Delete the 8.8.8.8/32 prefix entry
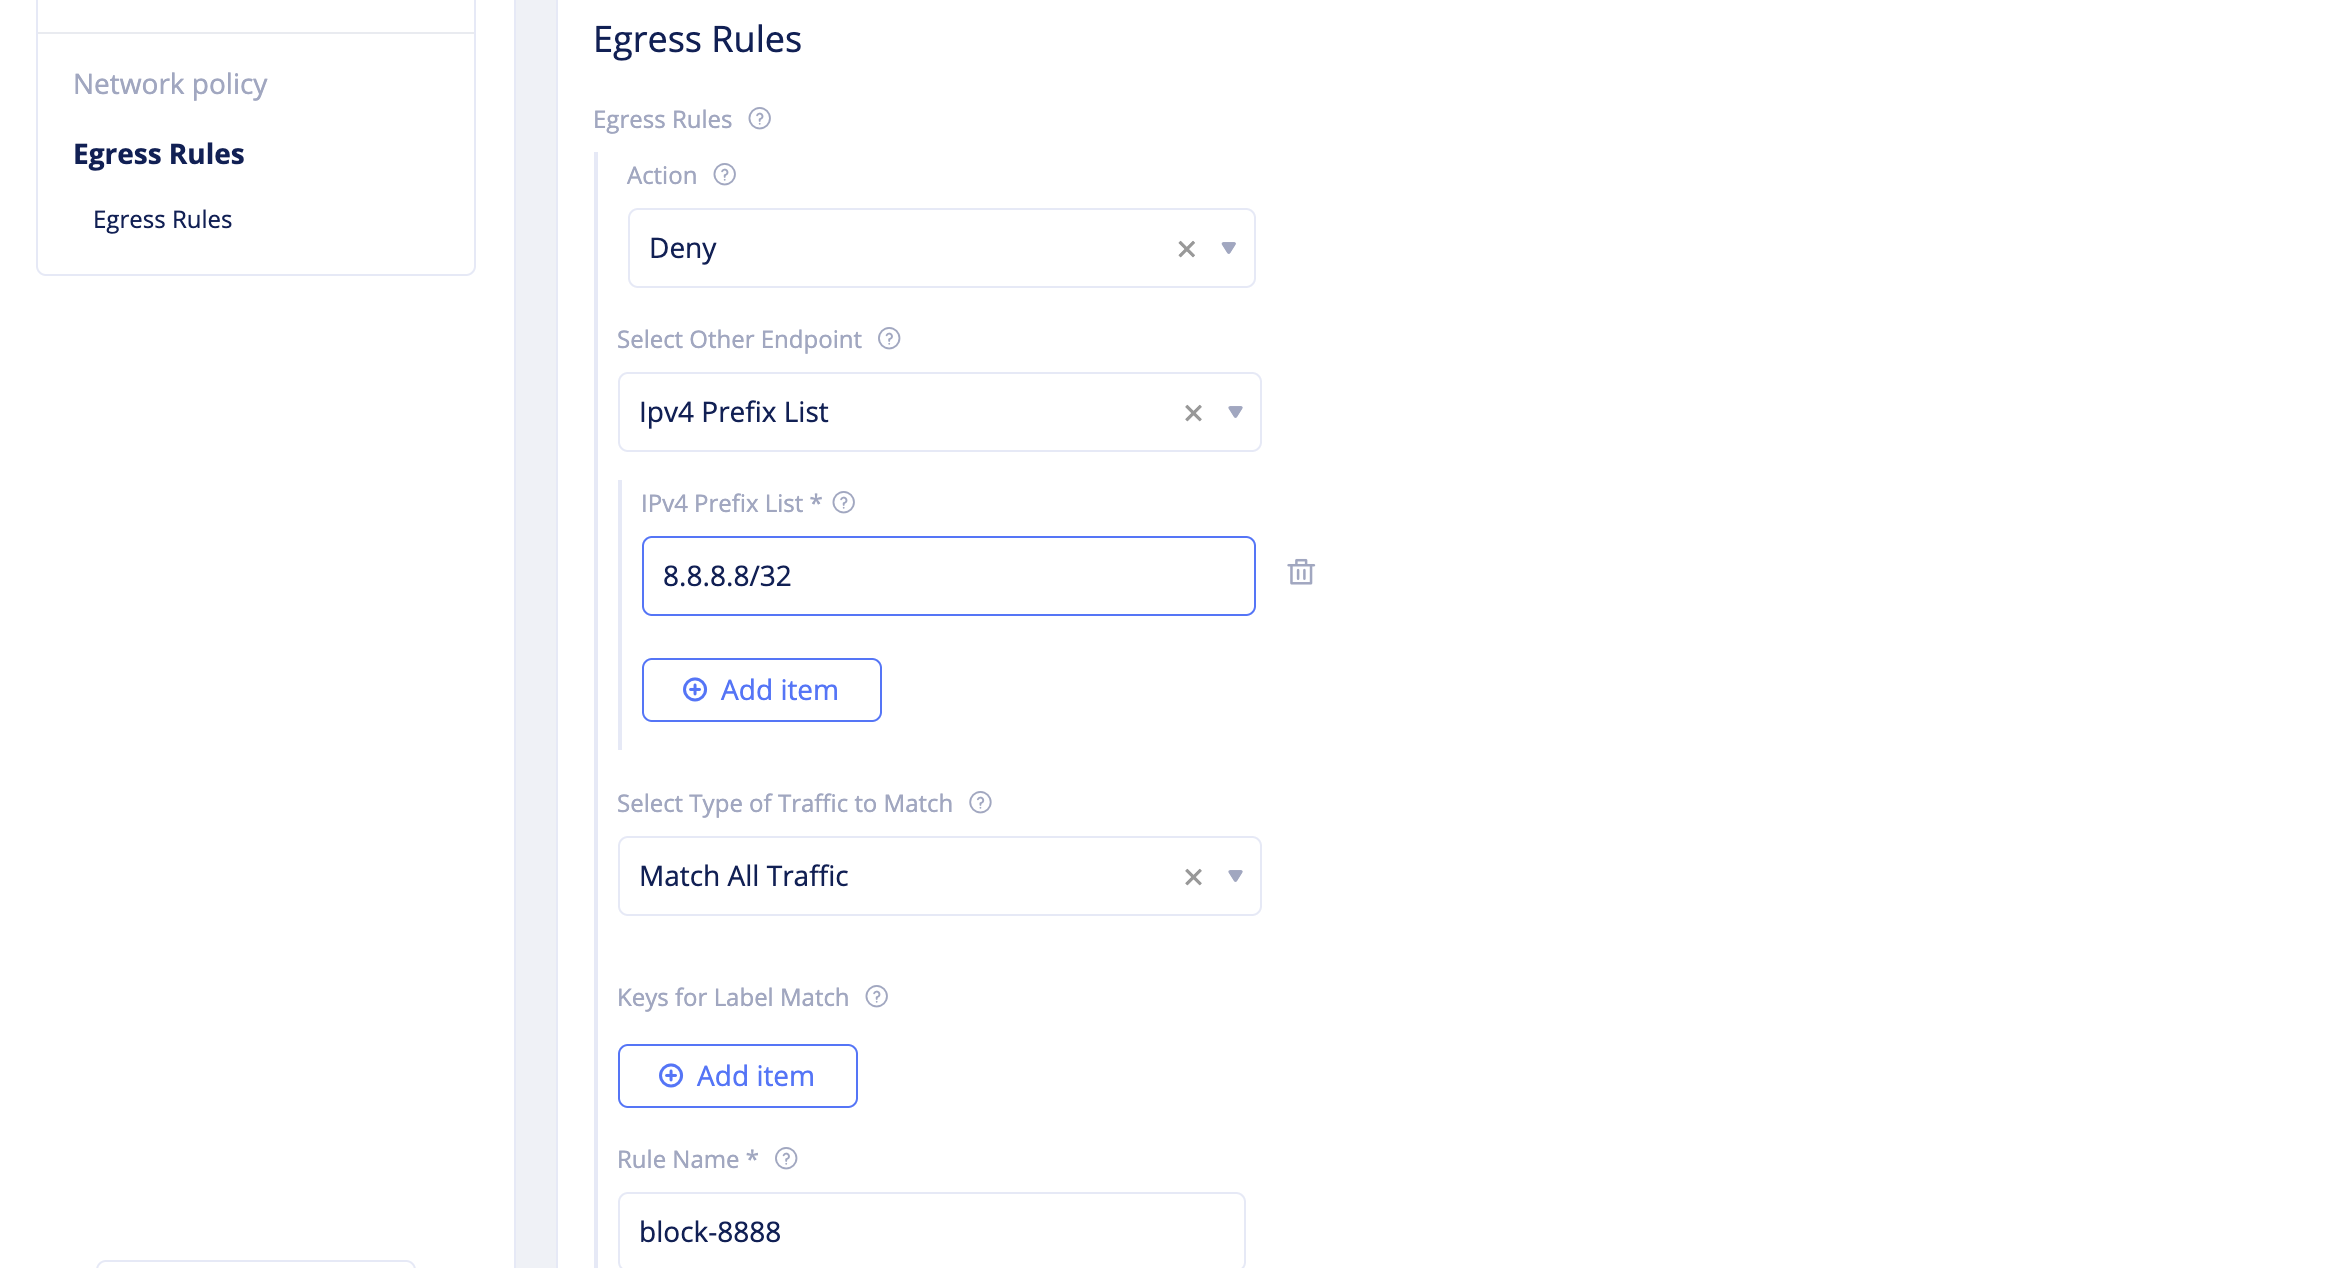This screenshot has height=1268, width=2350. tap(1301, 572)
